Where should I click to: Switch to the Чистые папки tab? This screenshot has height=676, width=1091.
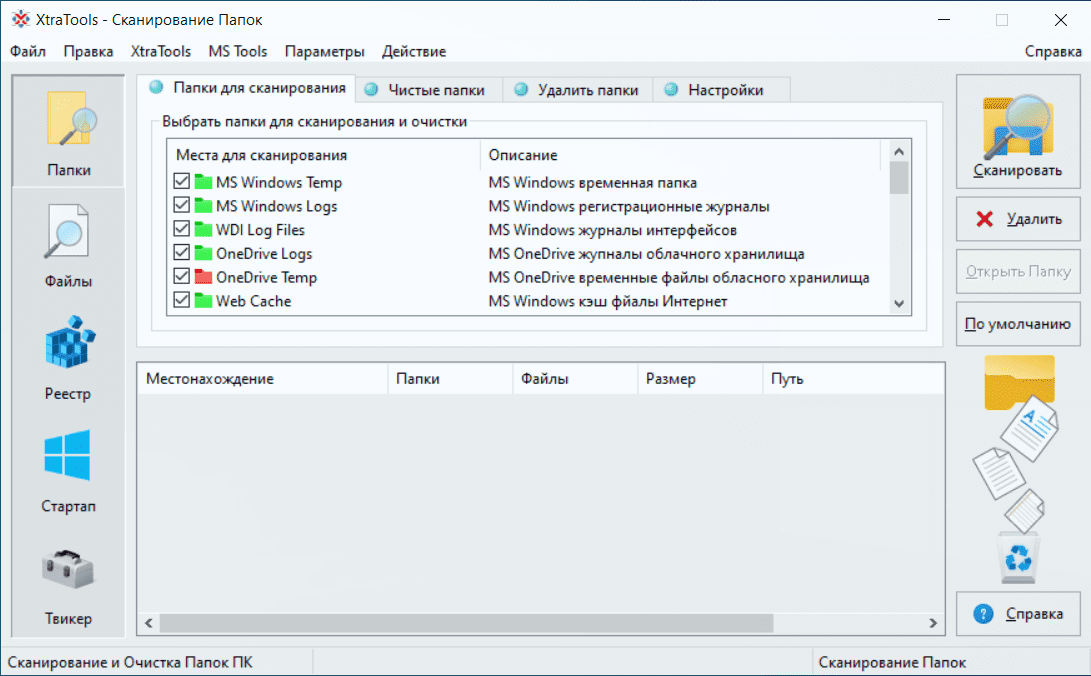click(429, 90)
